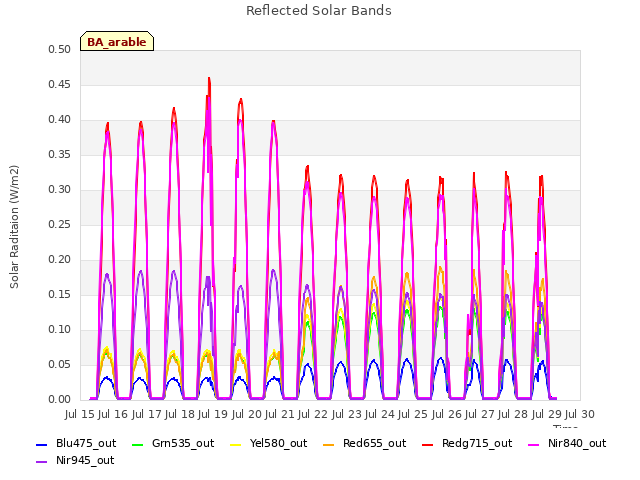Click the 0.50 y-axis tick label
Screen dimensions: 640x480
coord(60,50)
